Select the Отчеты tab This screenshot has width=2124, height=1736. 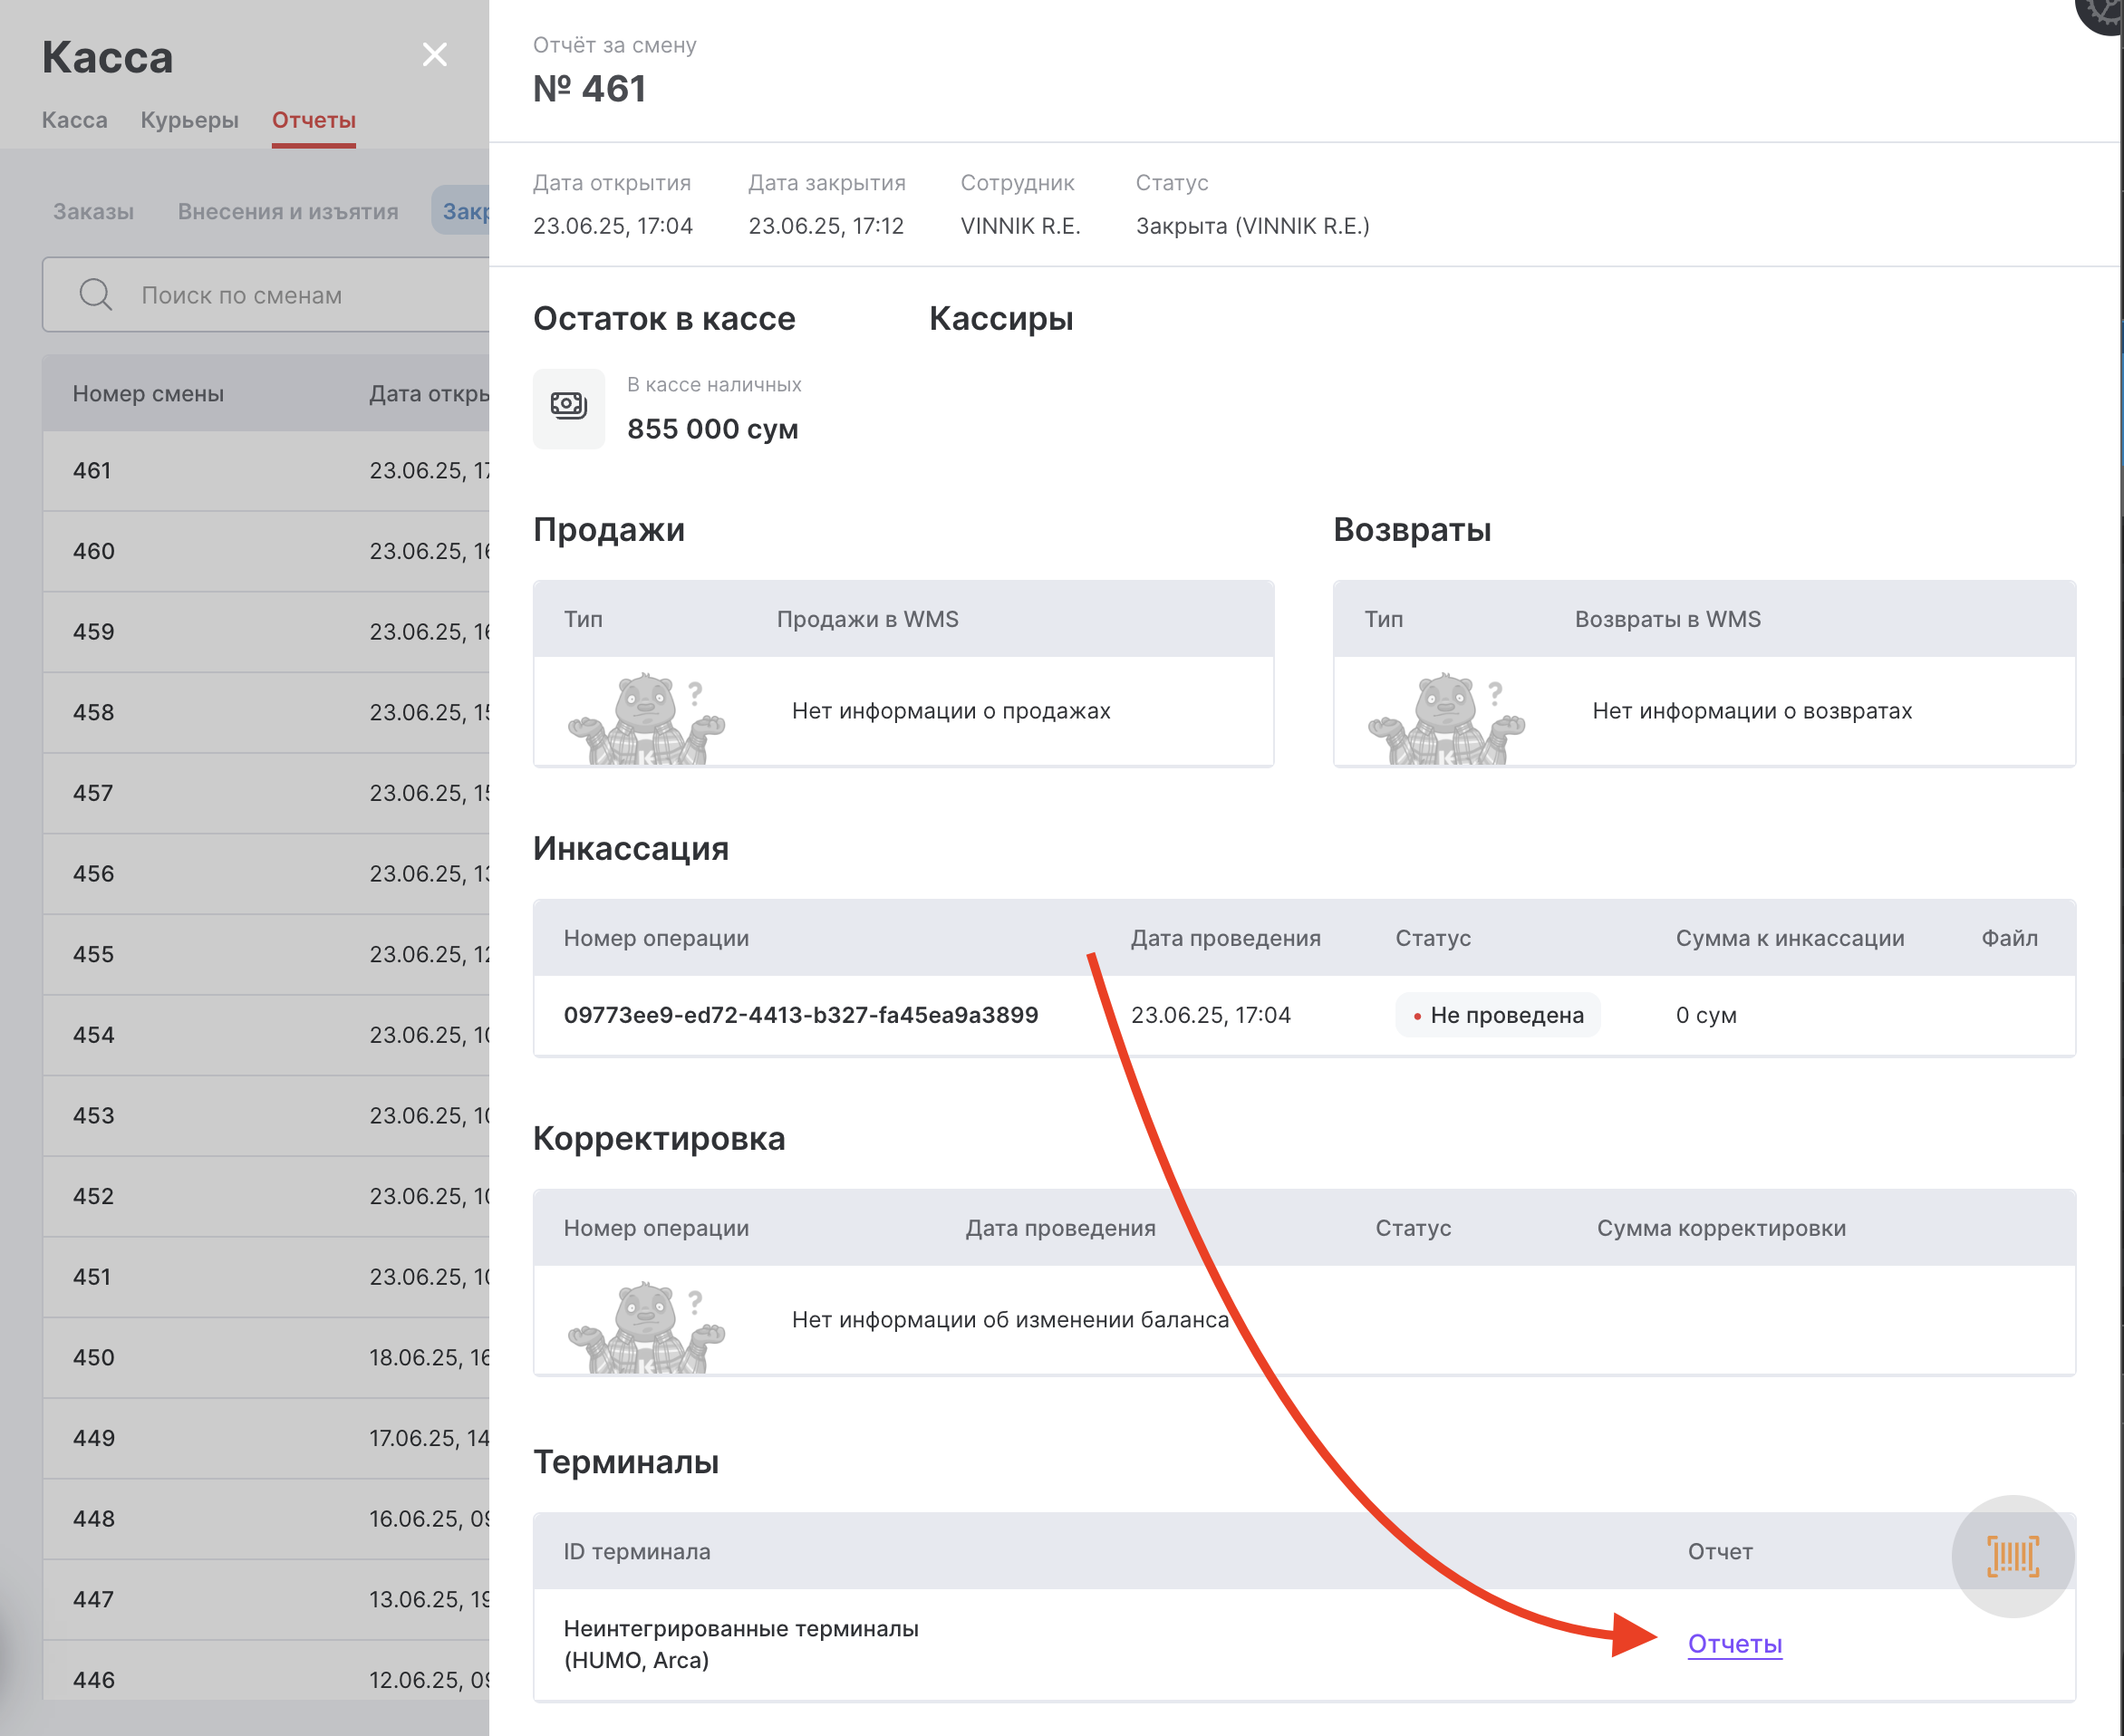click(x=313, y=120)
